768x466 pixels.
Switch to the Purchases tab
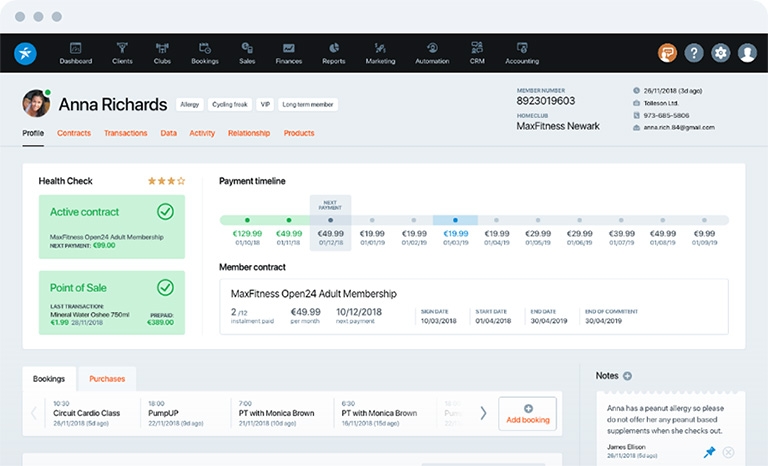pos(107,379)
